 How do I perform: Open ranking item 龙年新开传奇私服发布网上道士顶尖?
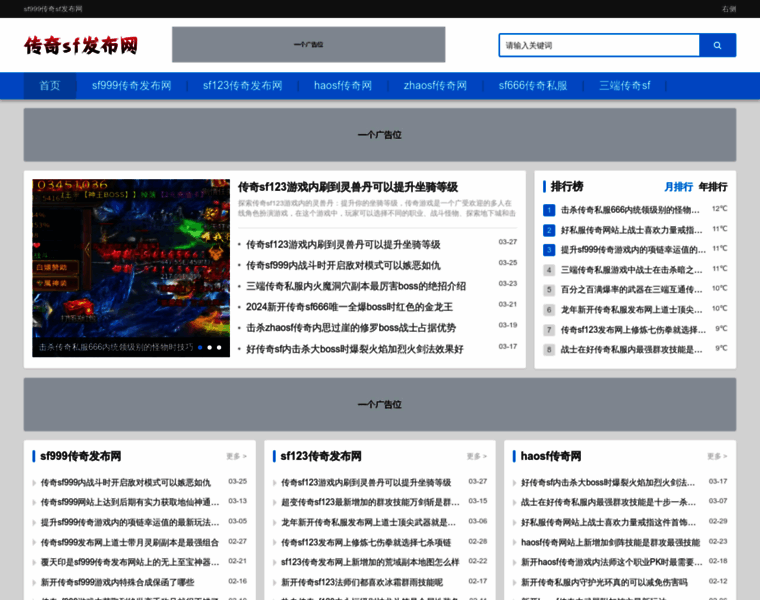[632, 310]
